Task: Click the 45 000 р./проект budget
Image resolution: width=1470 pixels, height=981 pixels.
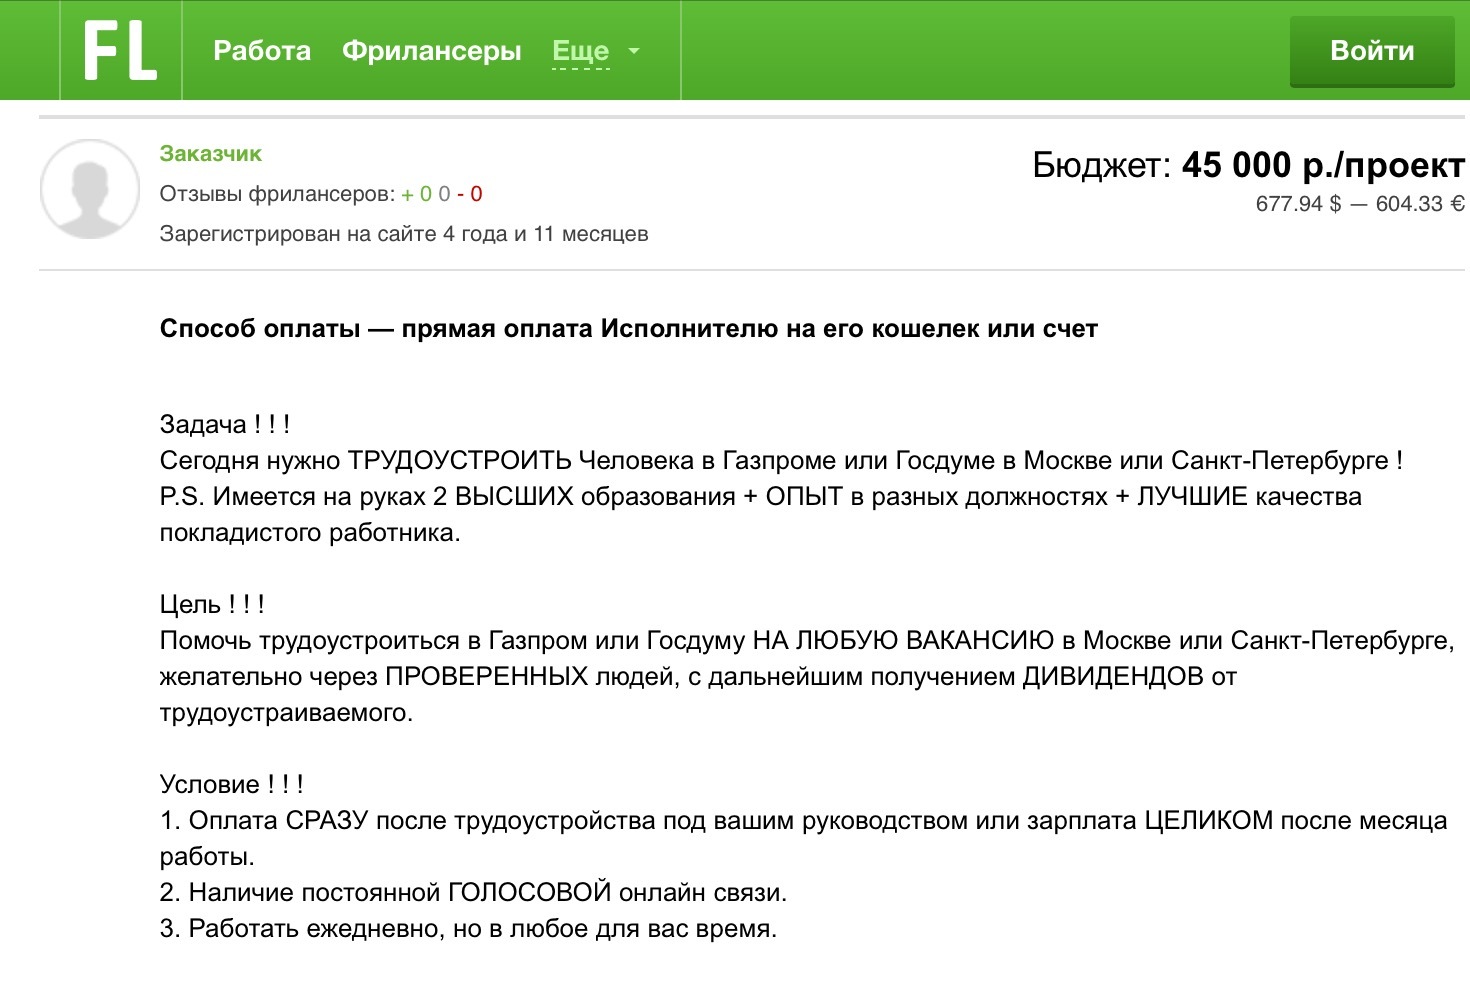Action: tap(1322, 165)
